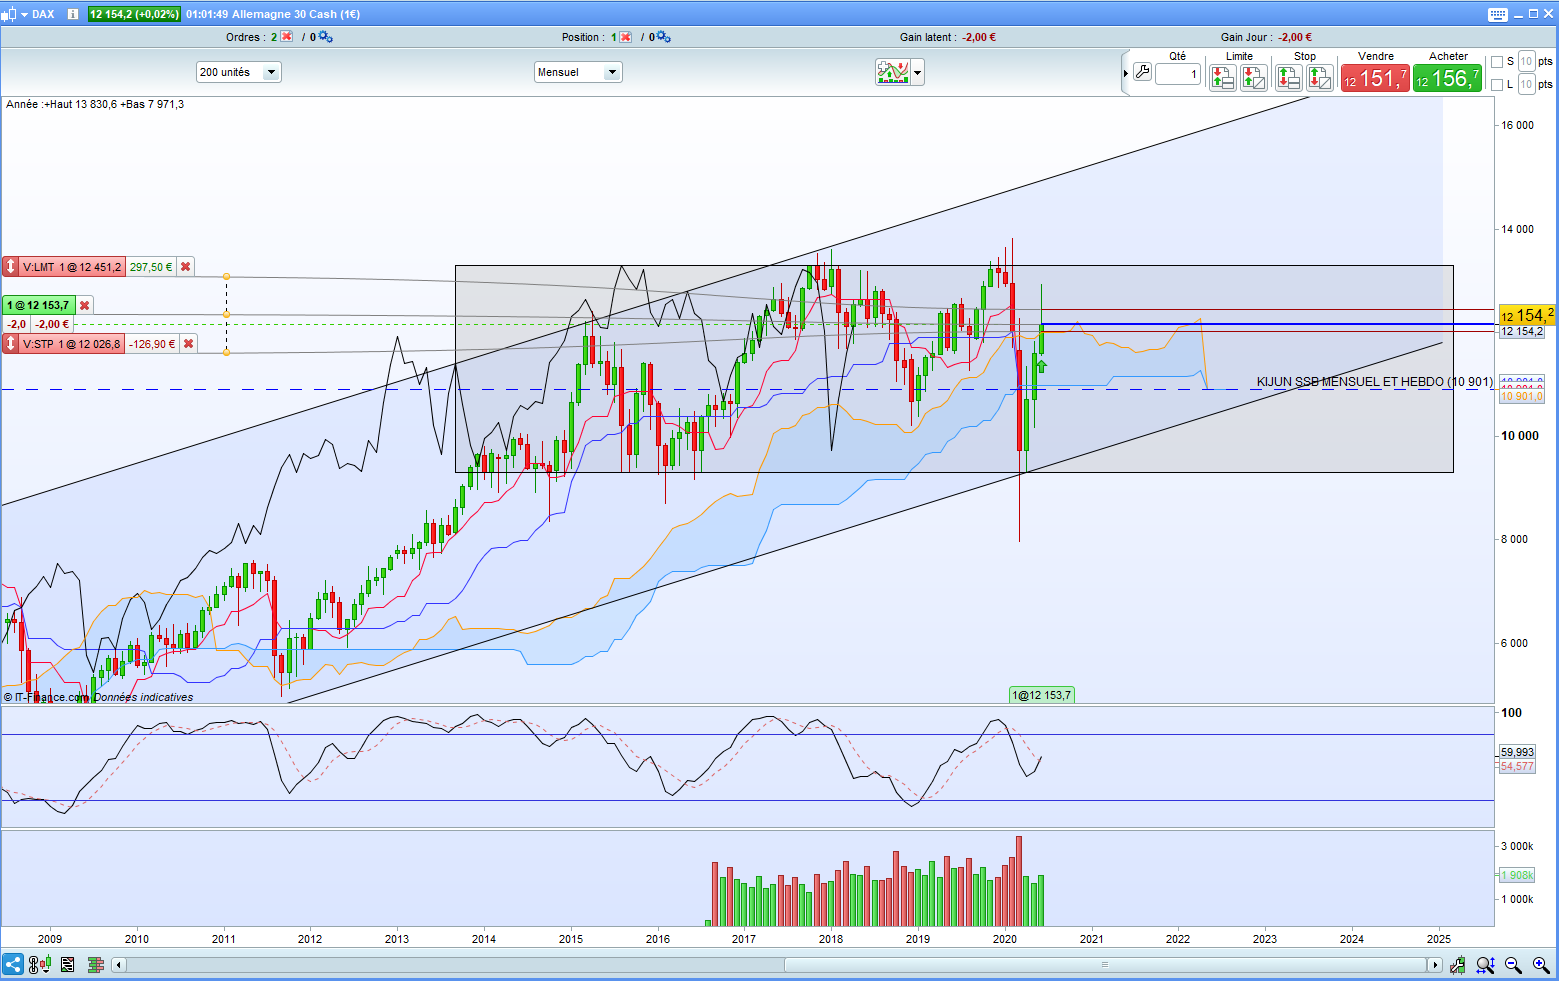Screen dimensions: 1559x981
Task: Click the 1@12 153,7 marker on time axis
Action: [1042, 695]
